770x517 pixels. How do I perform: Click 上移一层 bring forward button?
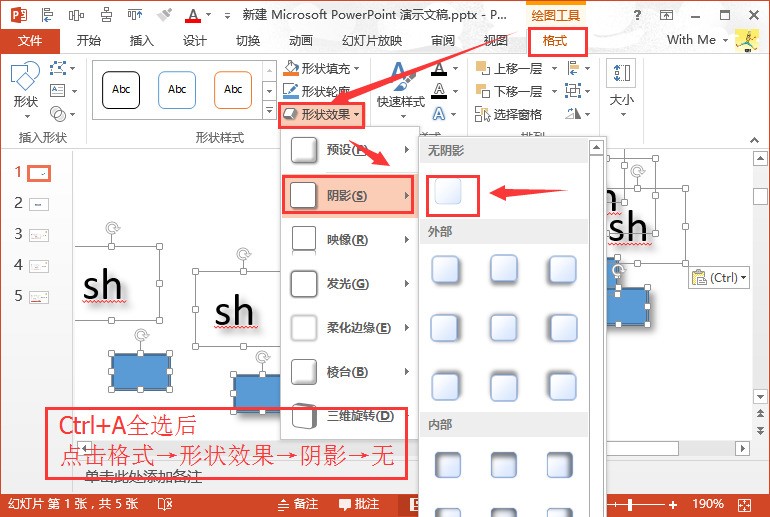tap(509, 68)
